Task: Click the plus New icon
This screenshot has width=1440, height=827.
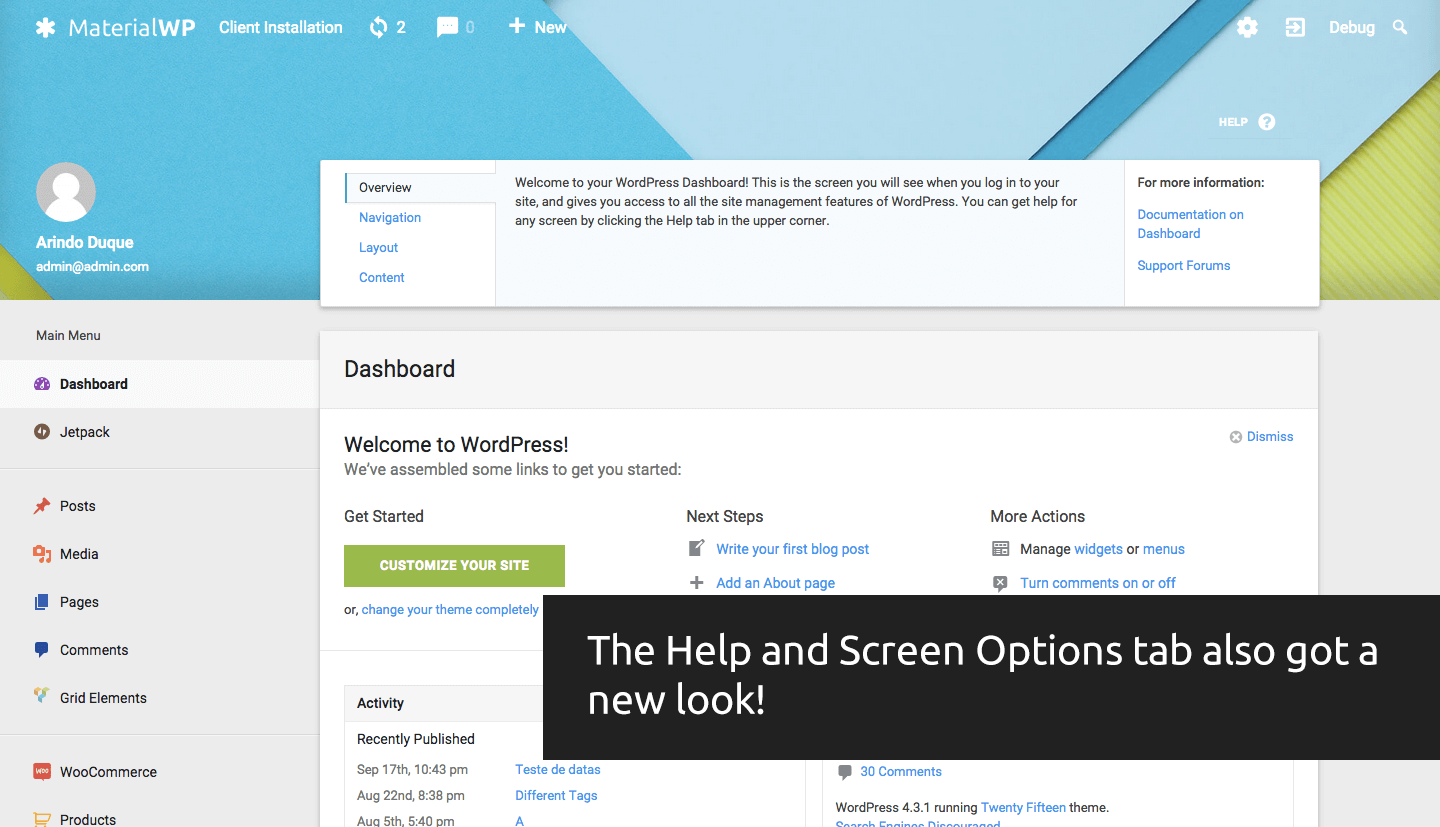Action: click(x=516, y=26)
